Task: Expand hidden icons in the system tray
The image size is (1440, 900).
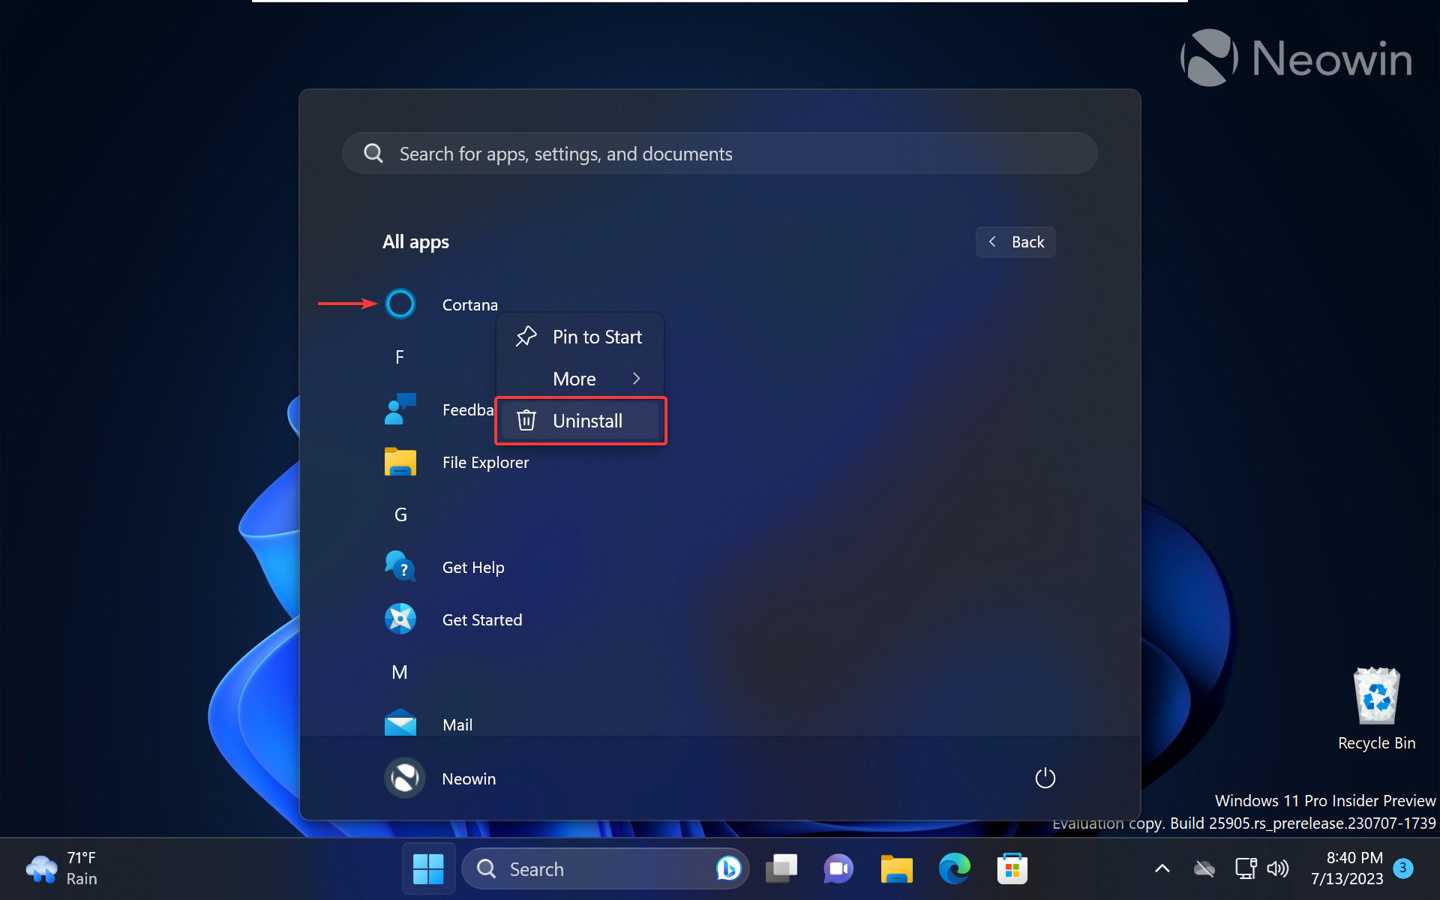Action: (x=1161, y=868)
